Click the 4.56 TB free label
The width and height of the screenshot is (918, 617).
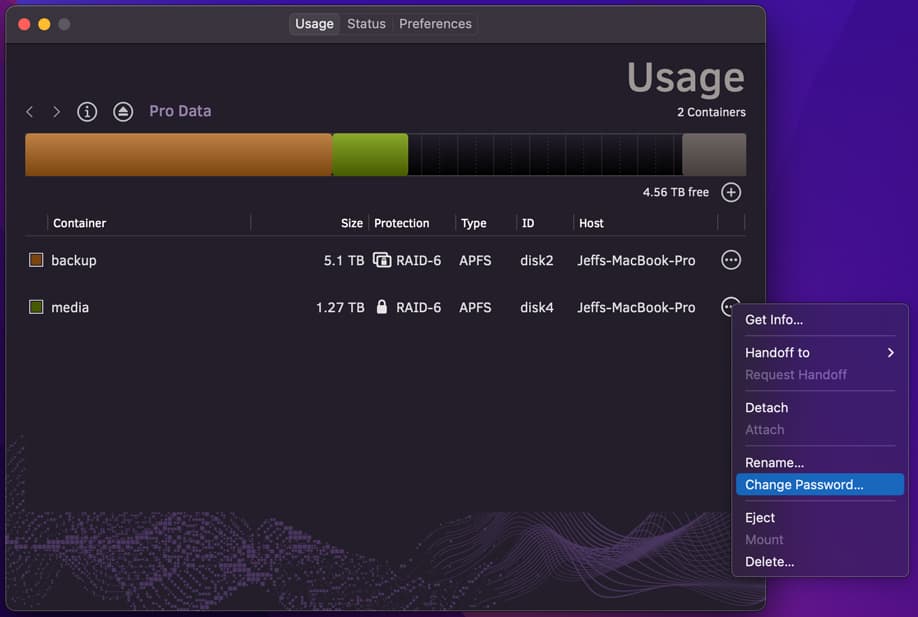point(676,192)
